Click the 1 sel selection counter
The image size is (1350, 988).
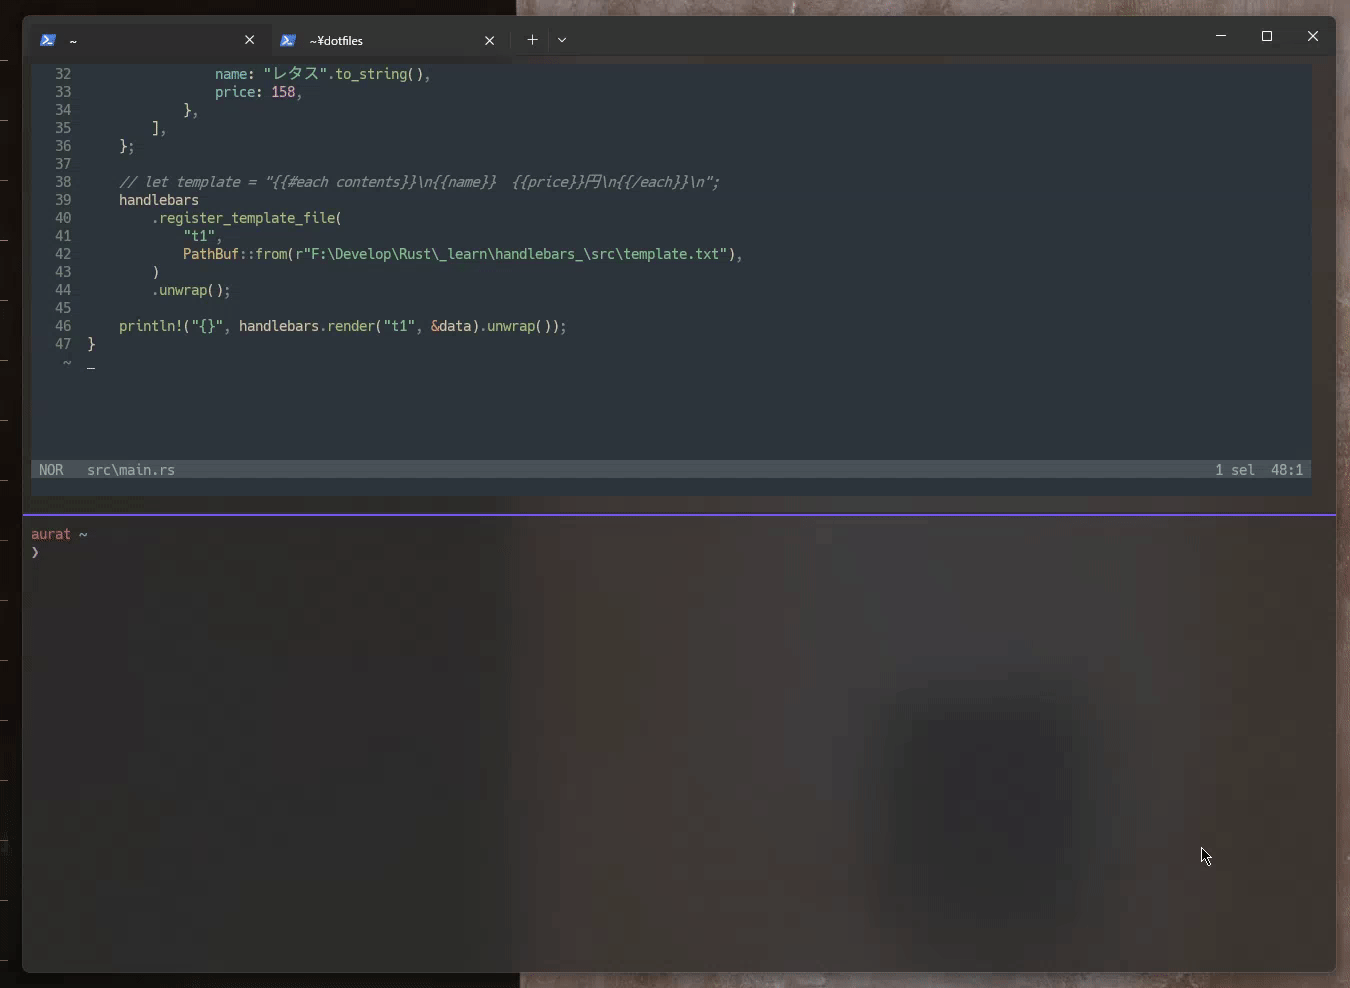(1237, 470)
